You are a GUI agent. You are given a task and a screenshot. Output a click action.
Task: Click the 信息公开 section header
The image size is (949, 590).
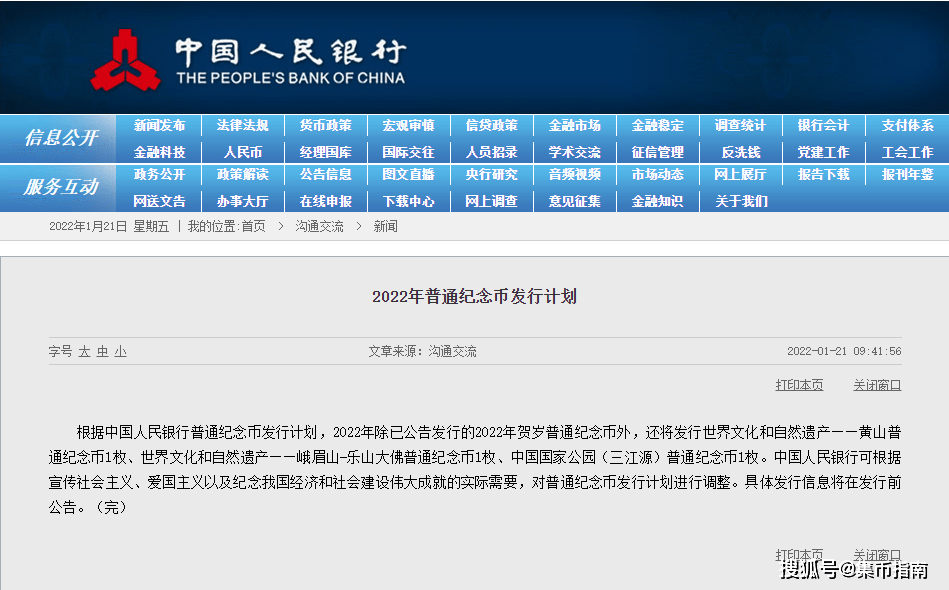pos(60,138)
